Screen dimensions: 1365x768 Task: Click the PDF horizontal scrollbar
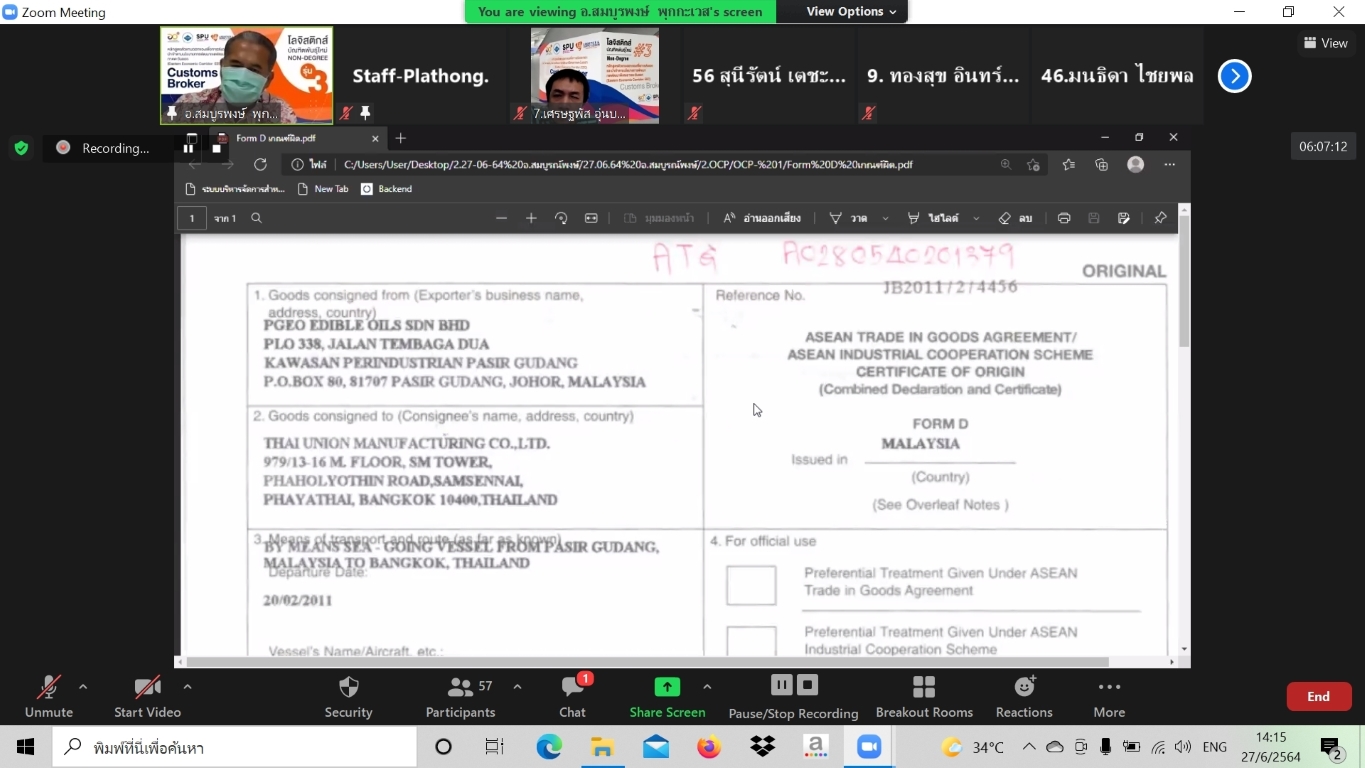coord(648,662)
